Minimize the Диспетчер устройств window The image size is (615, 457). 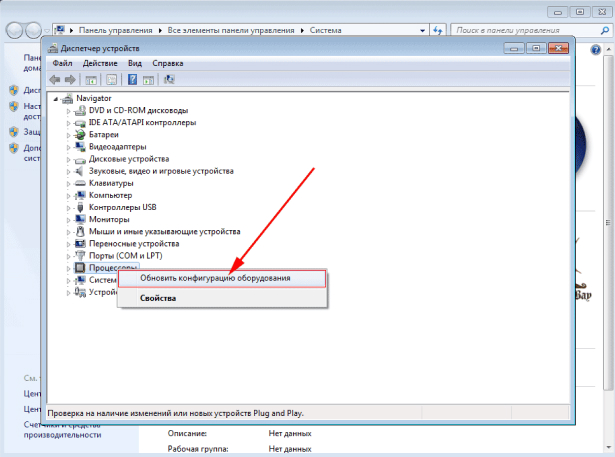click(514, 49)
